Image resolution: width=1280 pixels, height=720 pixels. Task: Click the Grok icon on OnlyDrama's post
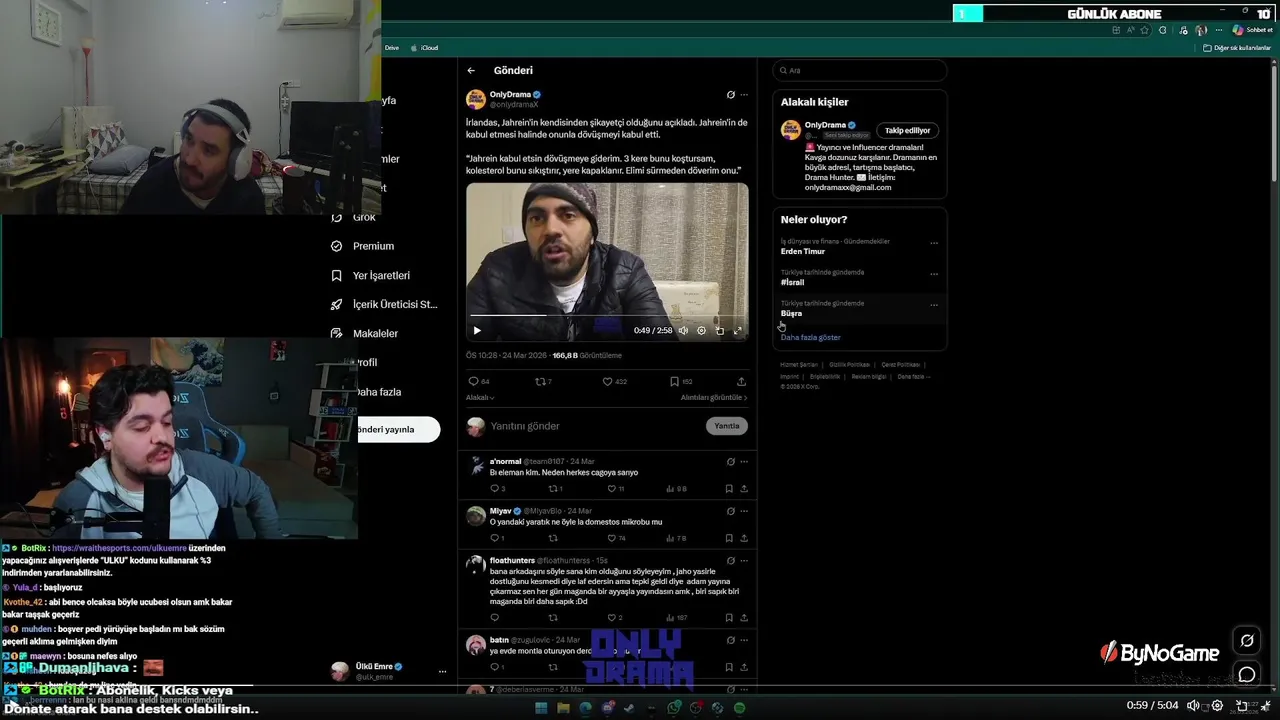(731, 95)
